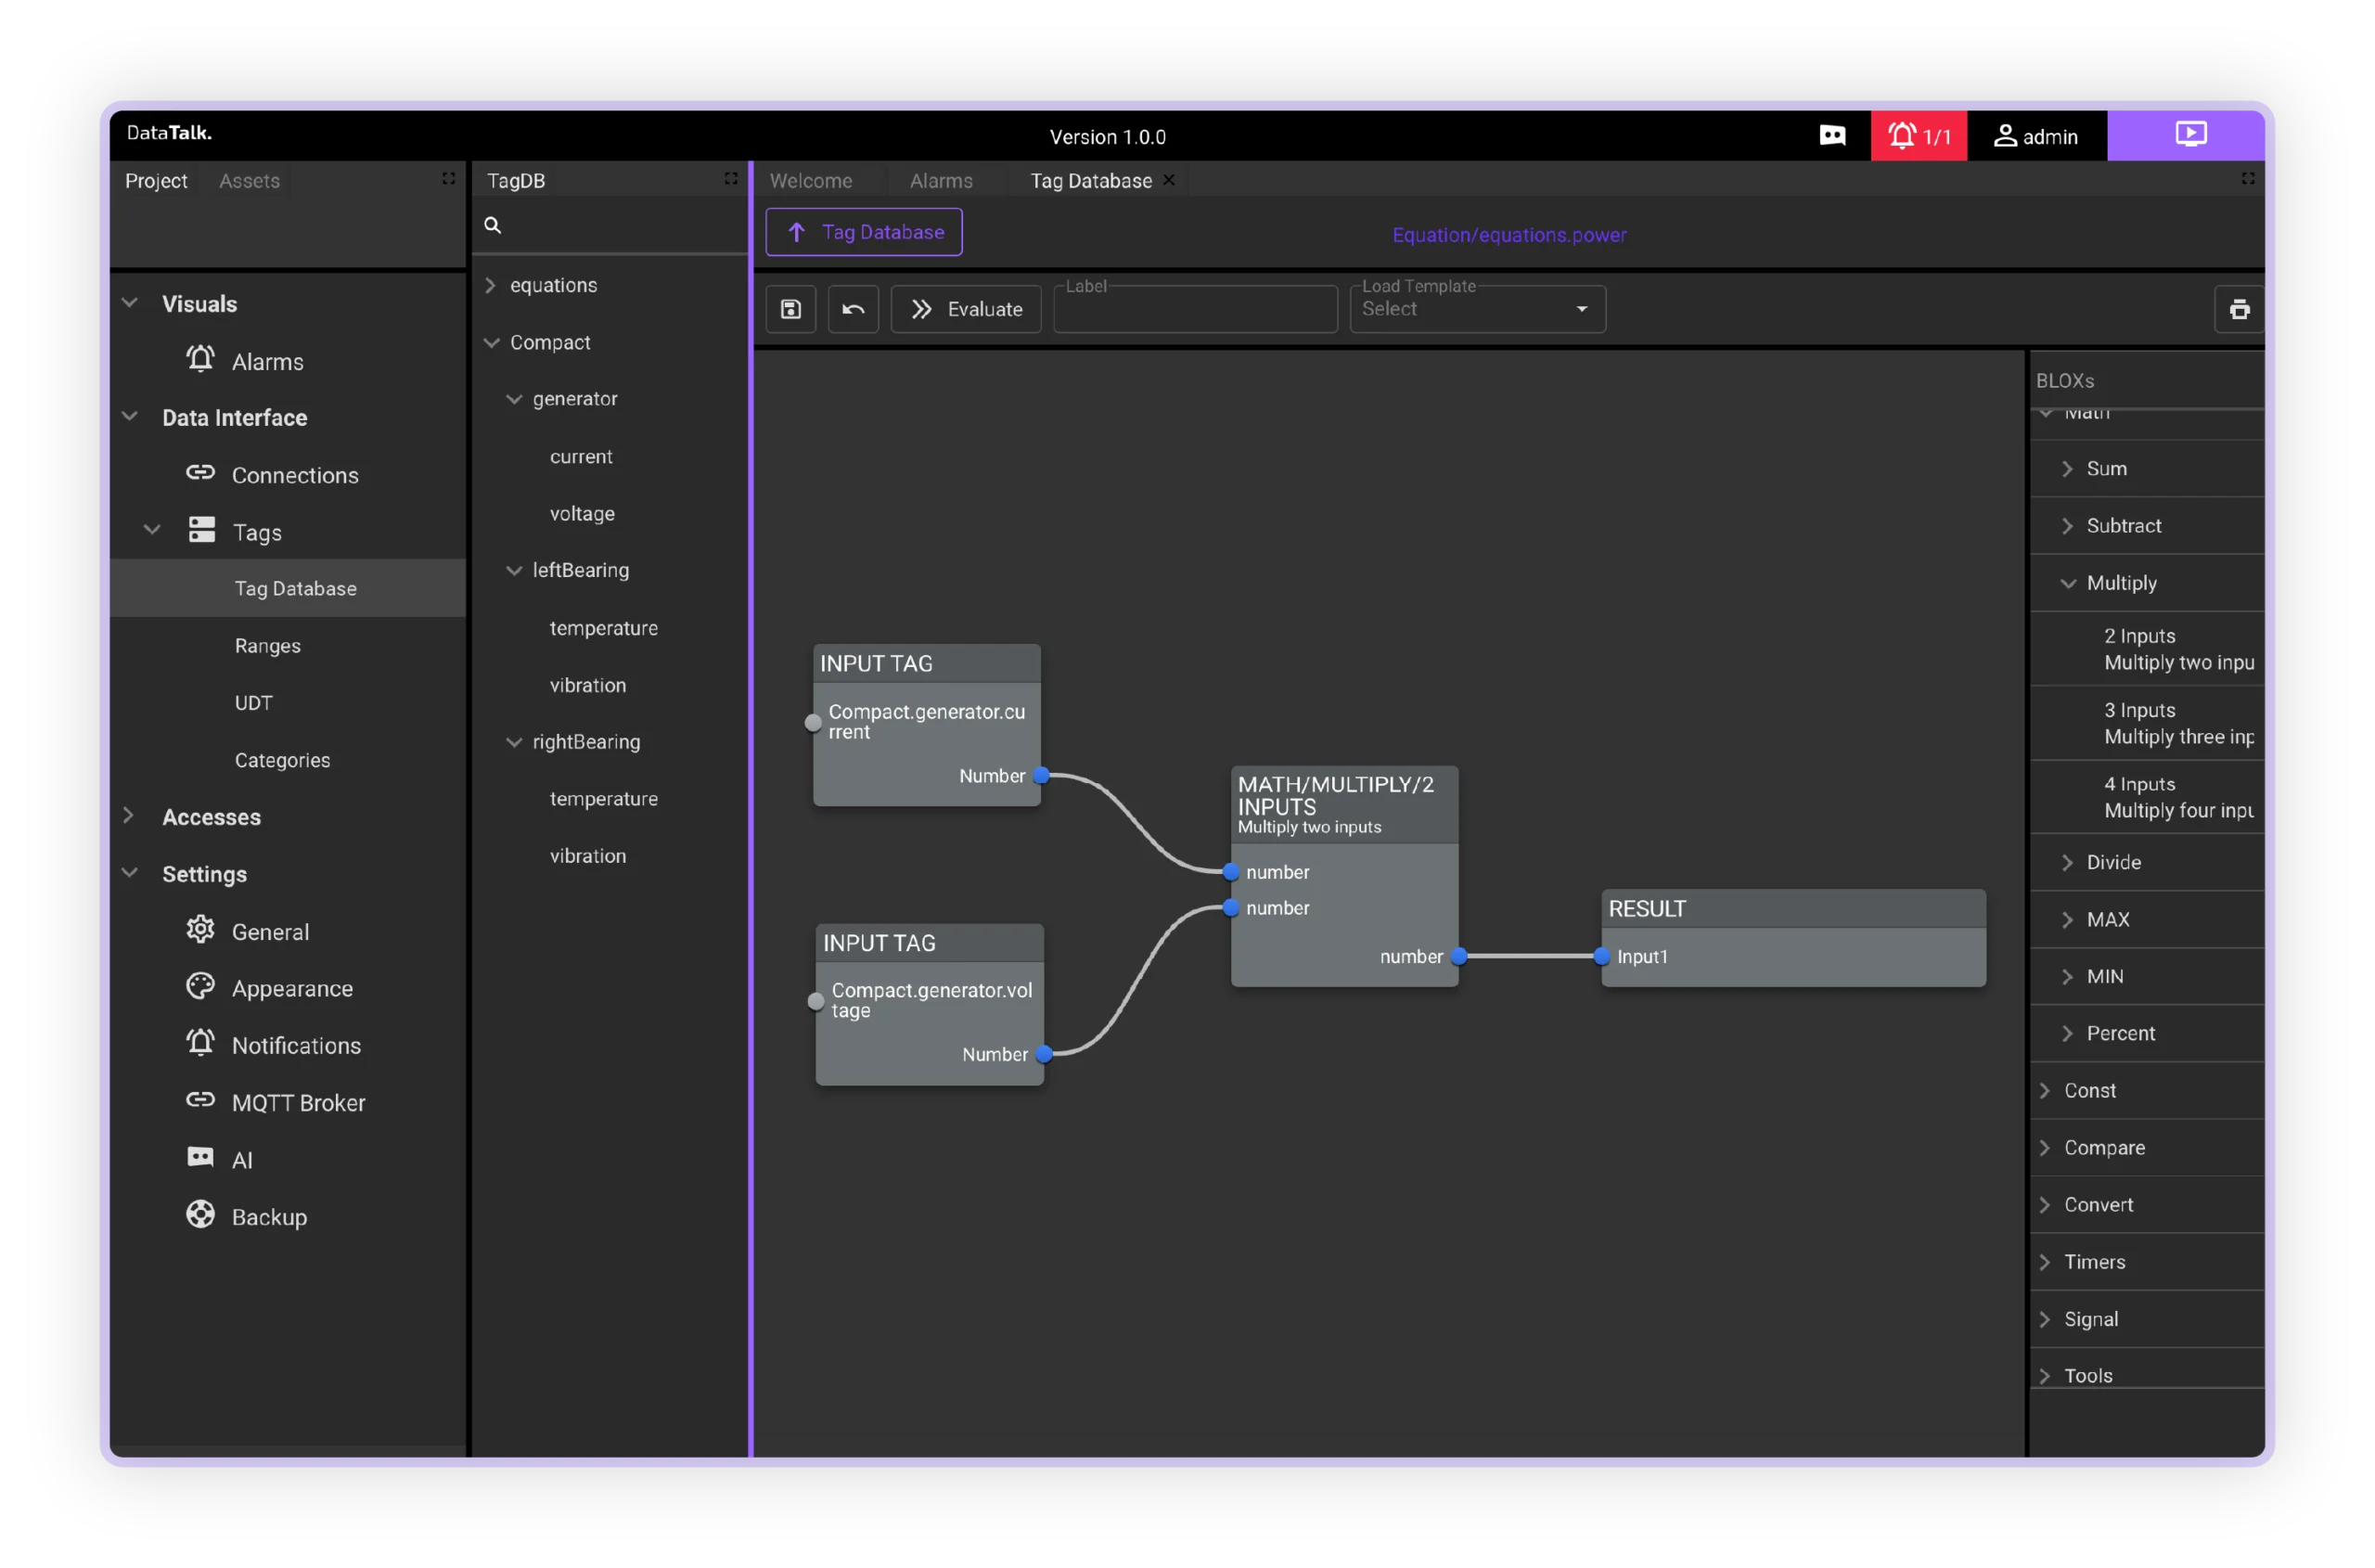Collapse the Data Interface section
The height and width of the screenshot is (1568, 2375).
130,417
